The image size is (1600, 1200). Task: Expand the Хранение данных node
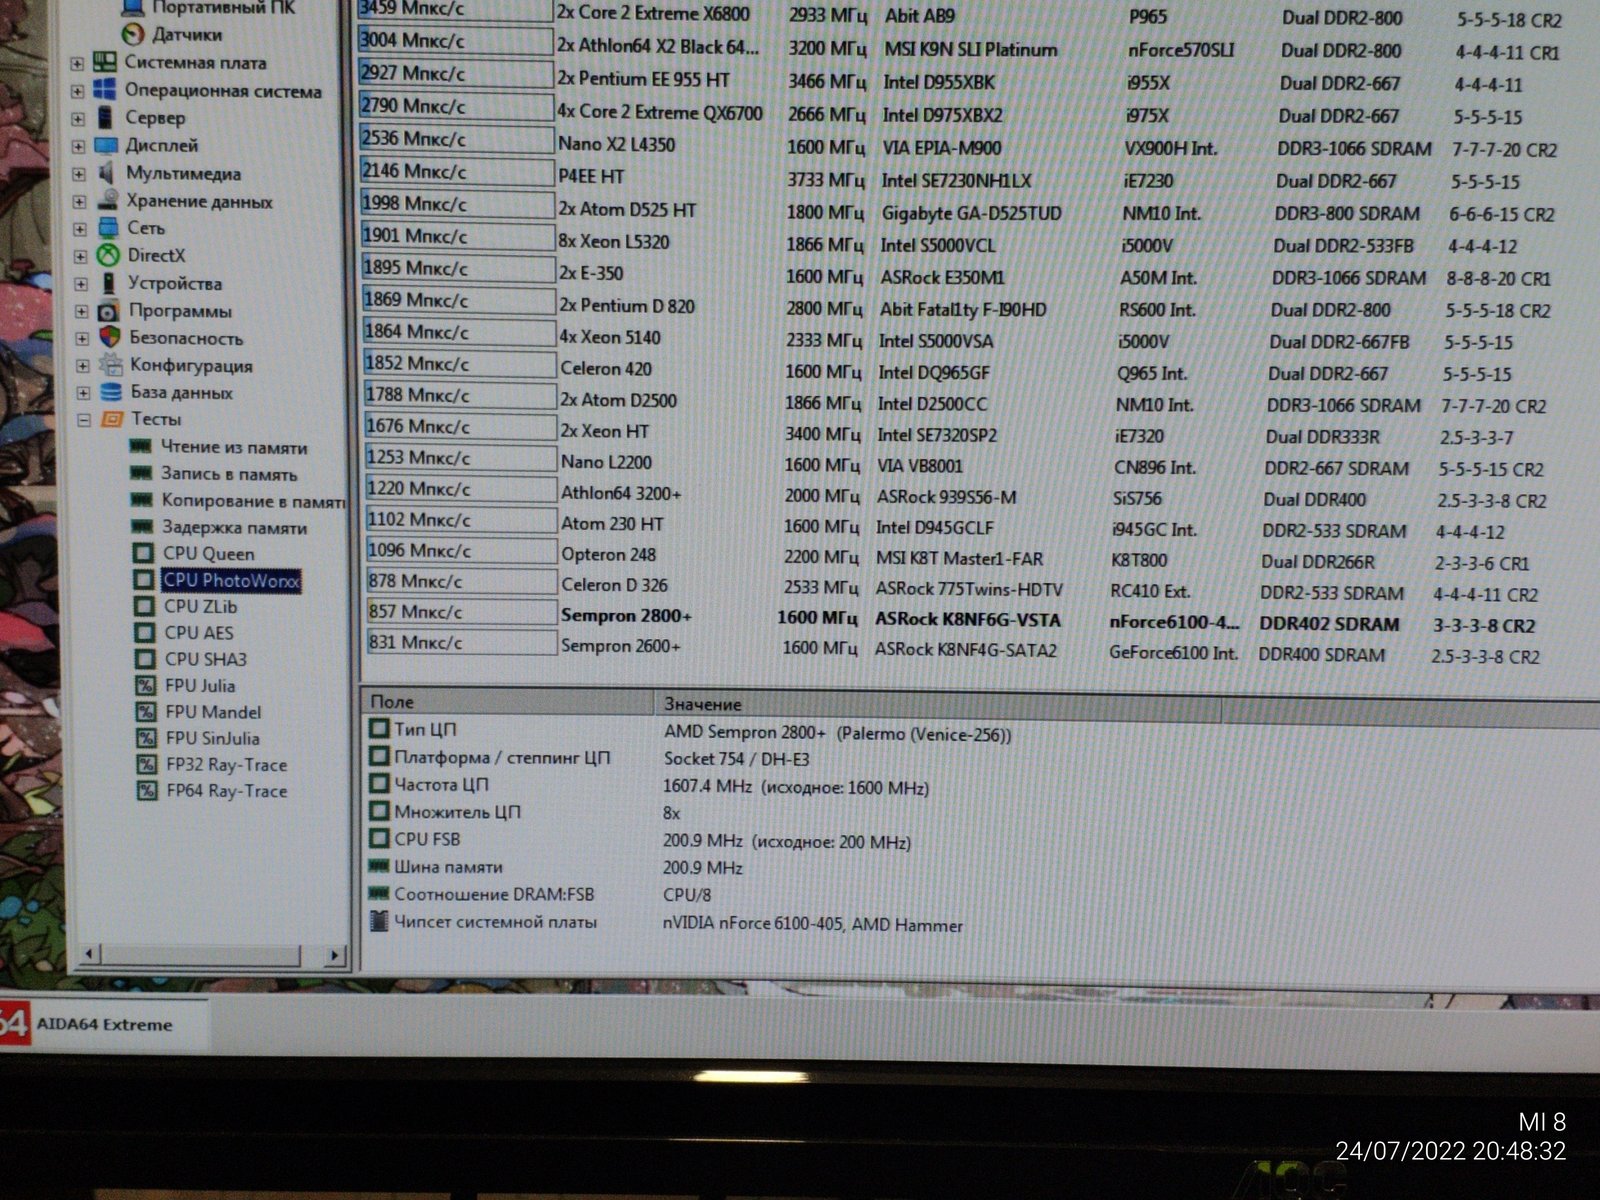79,201
